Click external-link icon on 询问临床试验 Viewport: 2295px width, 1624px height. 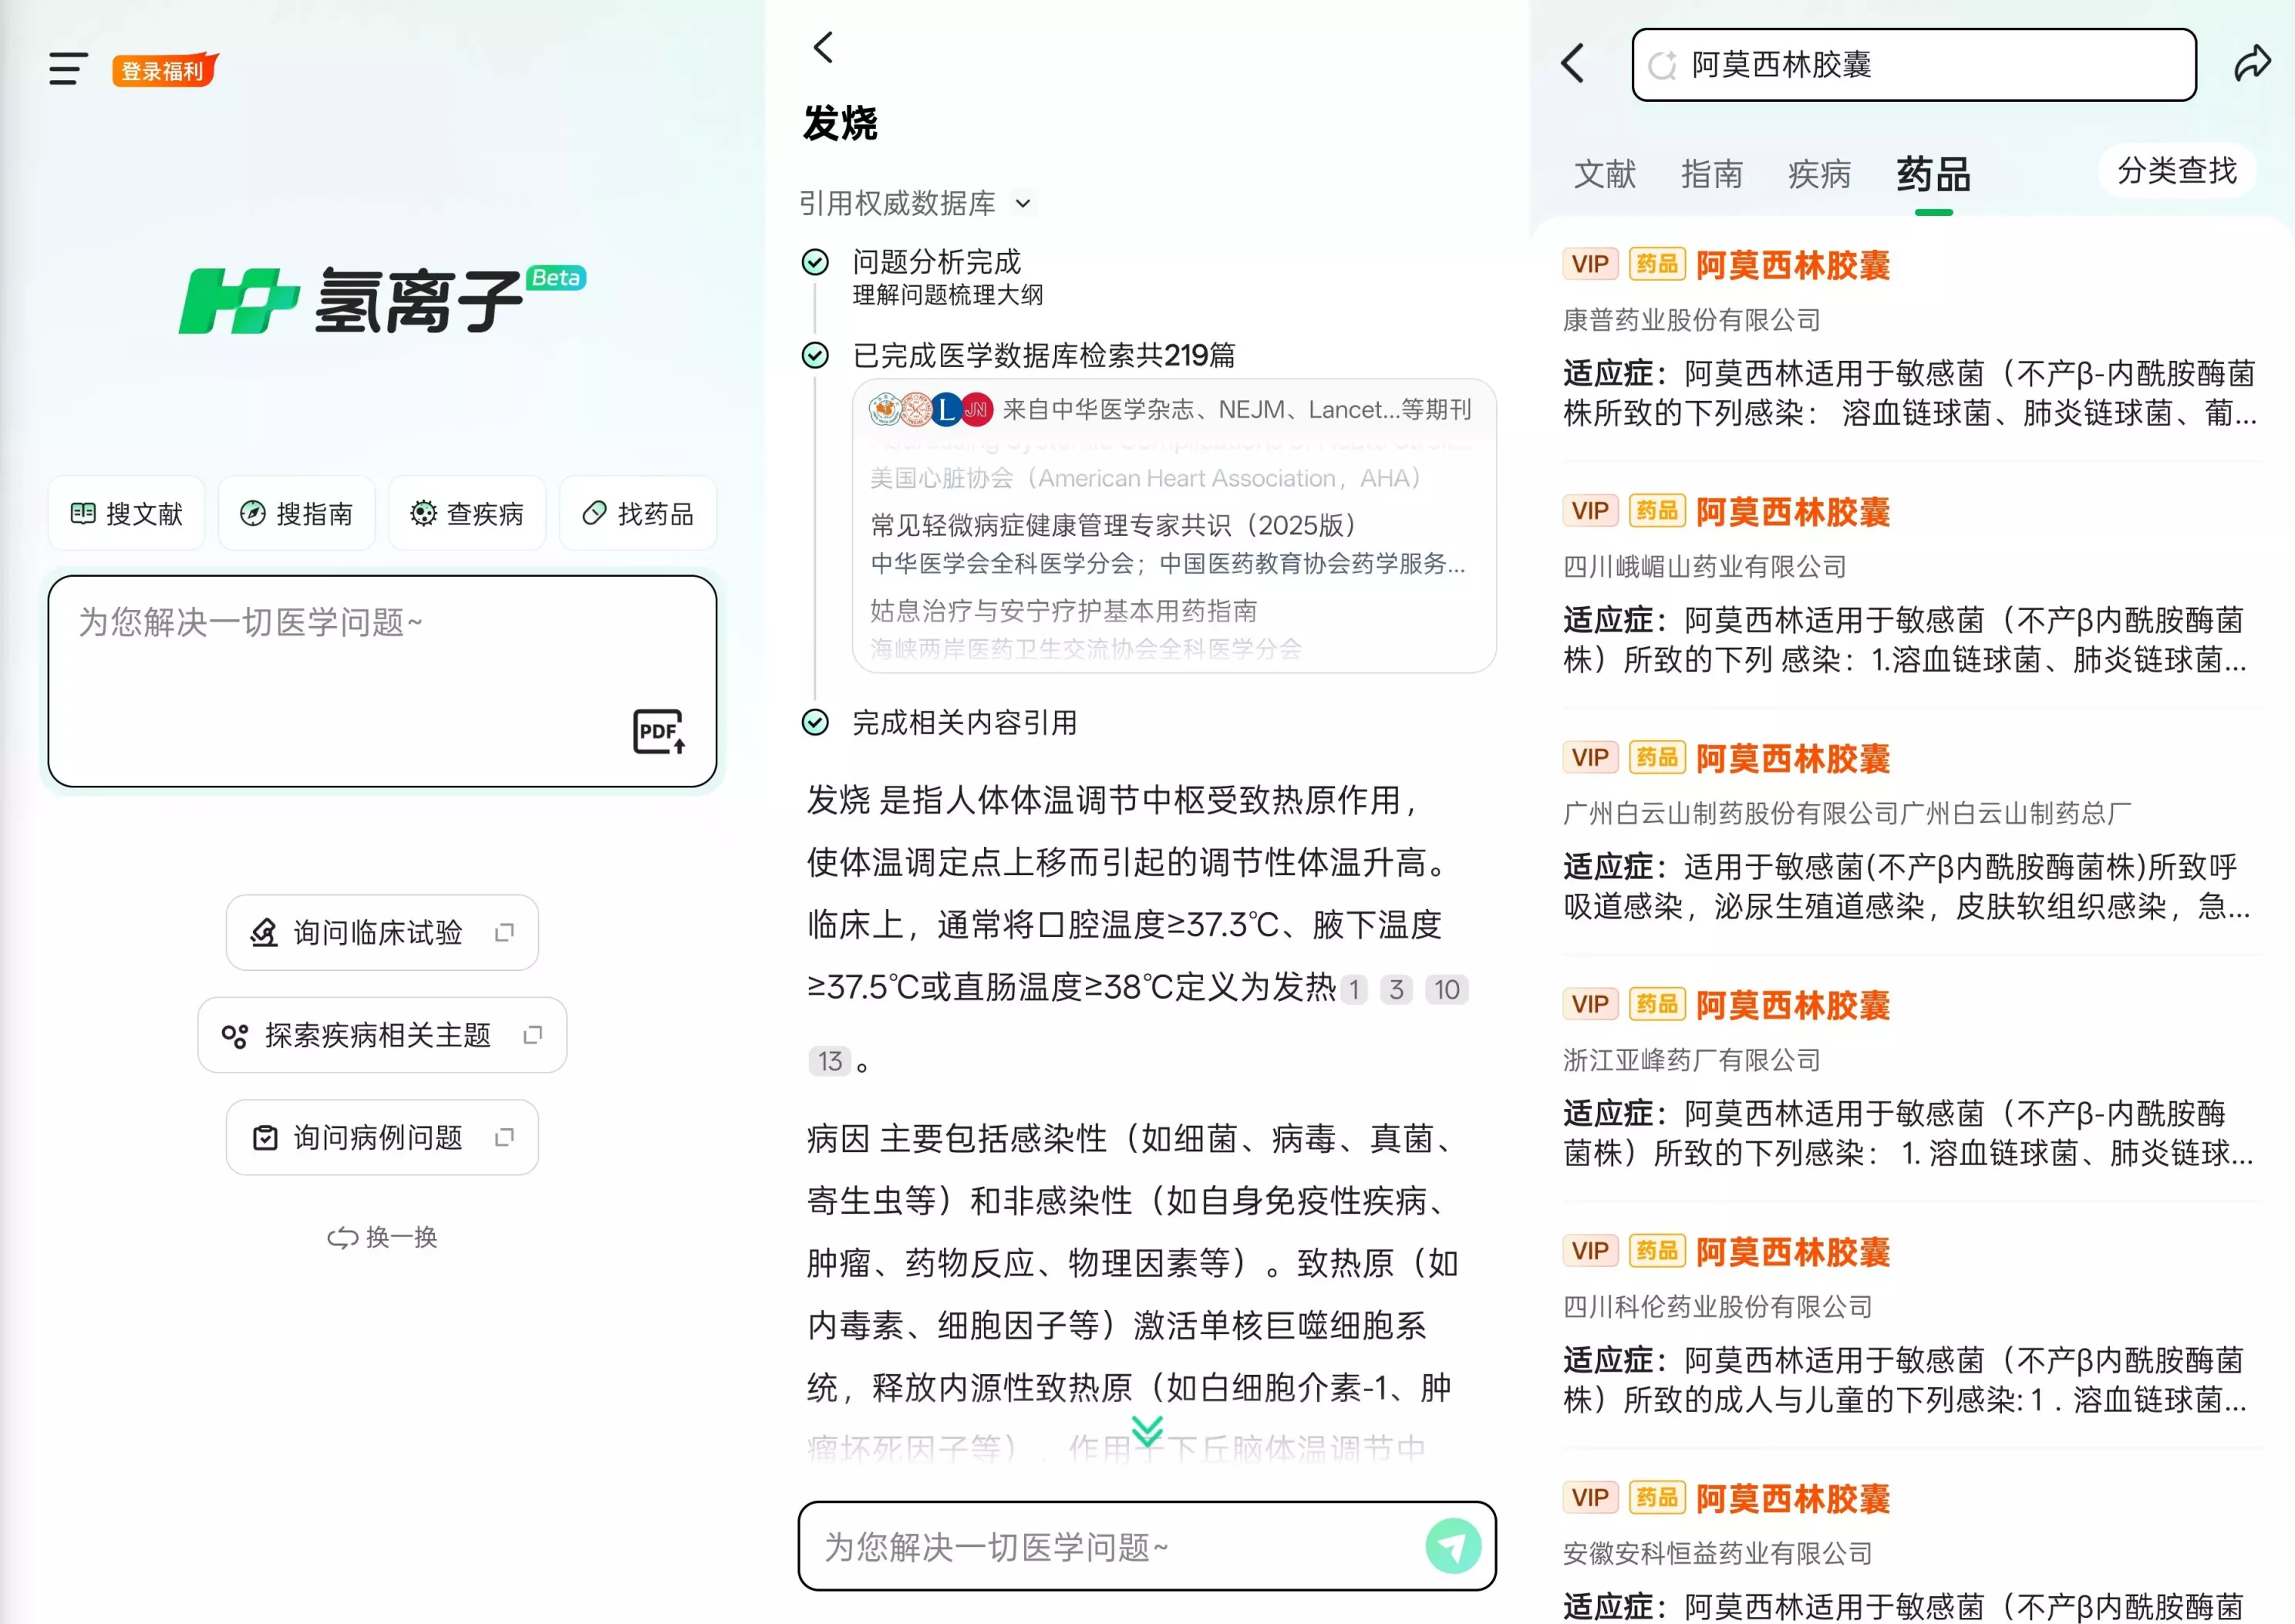tap(505, 932)
